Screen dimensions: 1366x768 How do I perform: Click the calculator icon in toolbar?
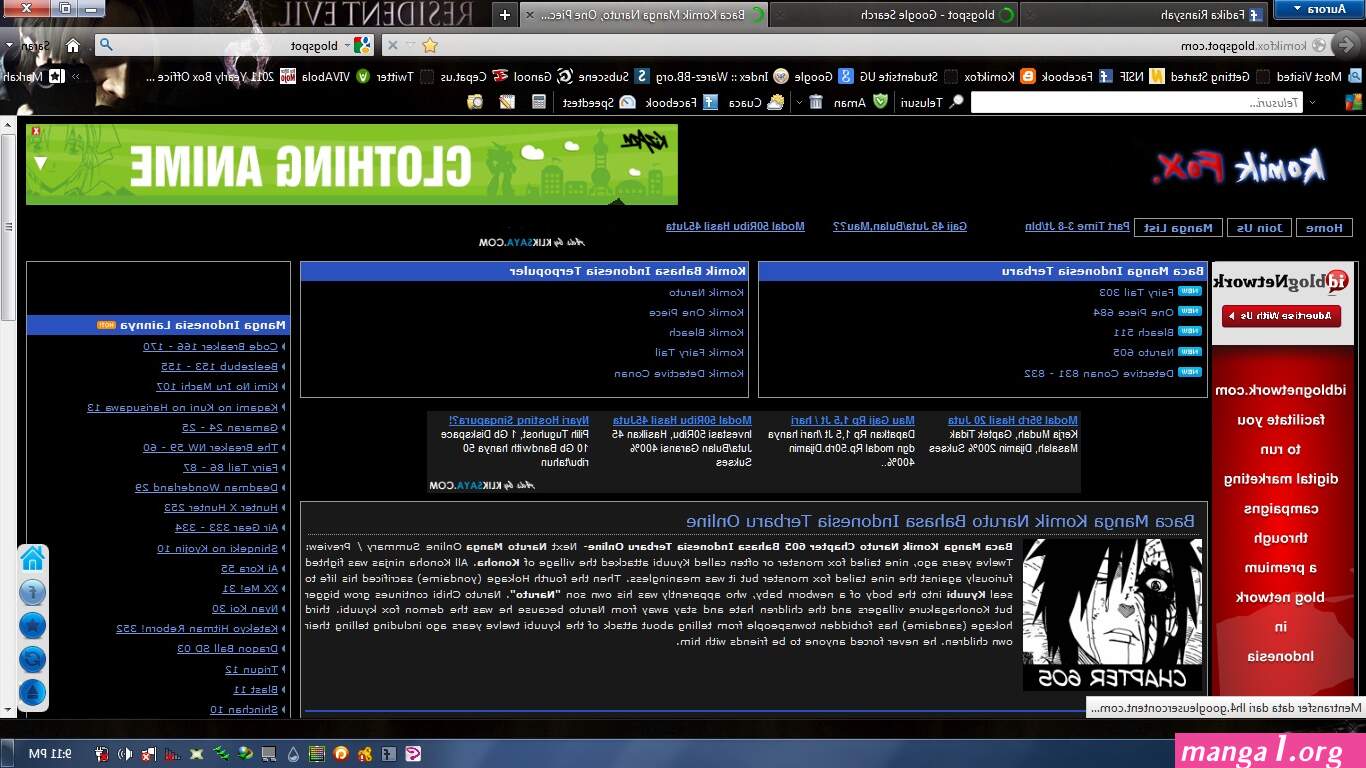coord(539,102)
